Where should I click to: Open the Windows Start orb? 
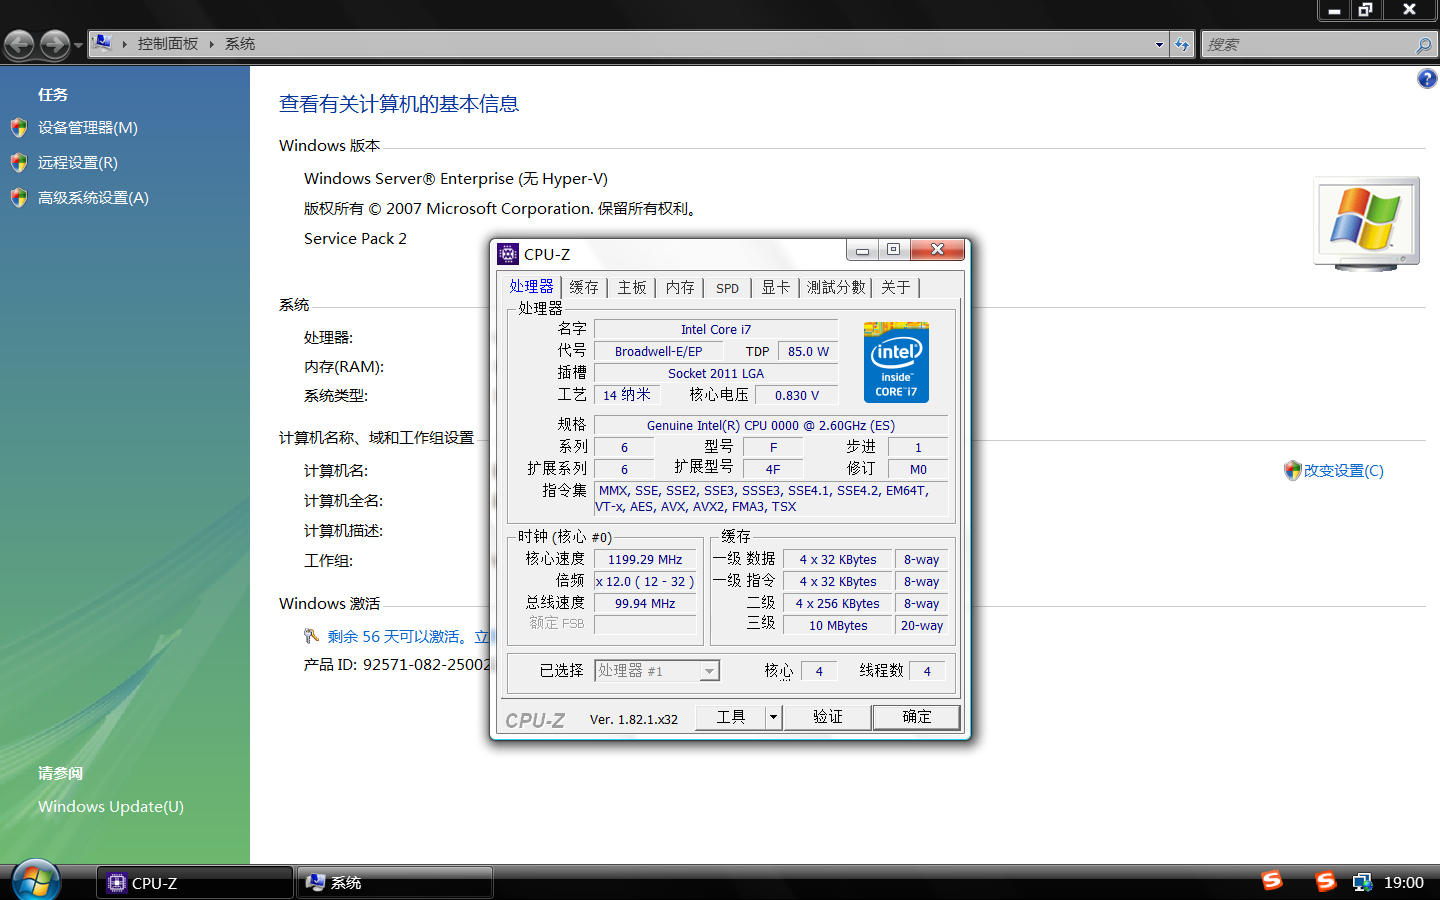tap(36, 880)
